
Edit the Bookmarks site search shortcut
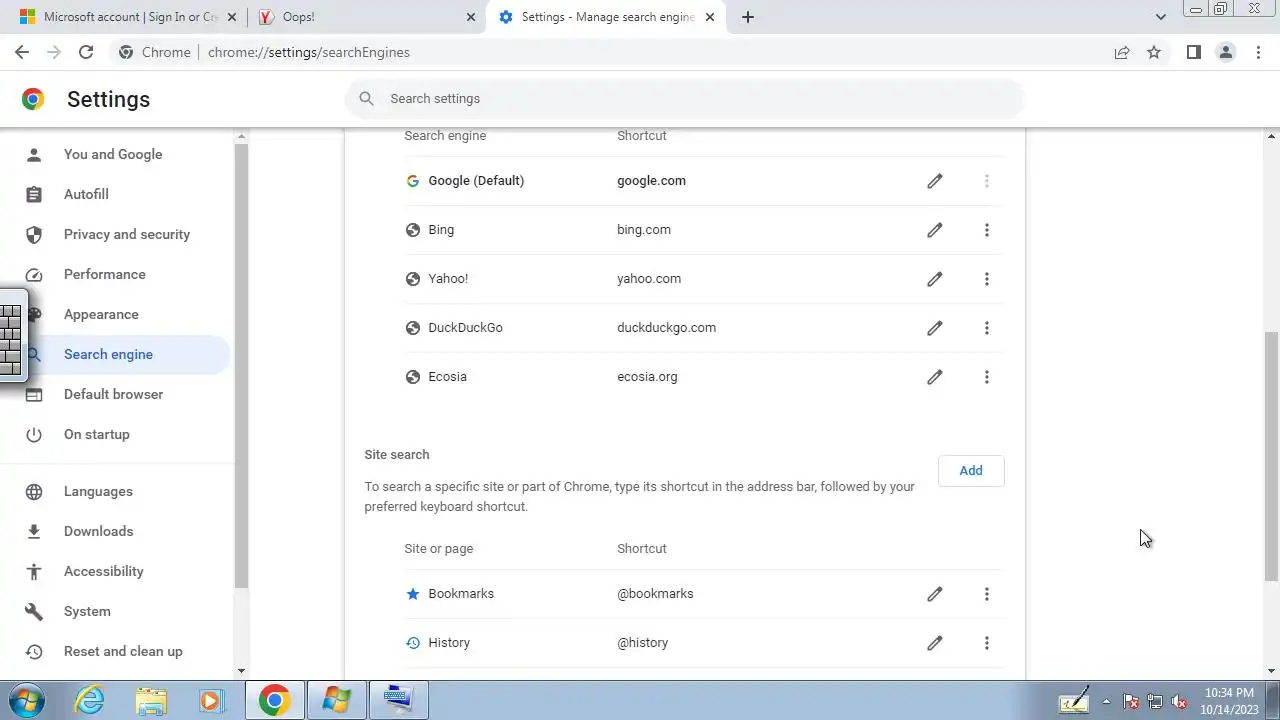934,594
